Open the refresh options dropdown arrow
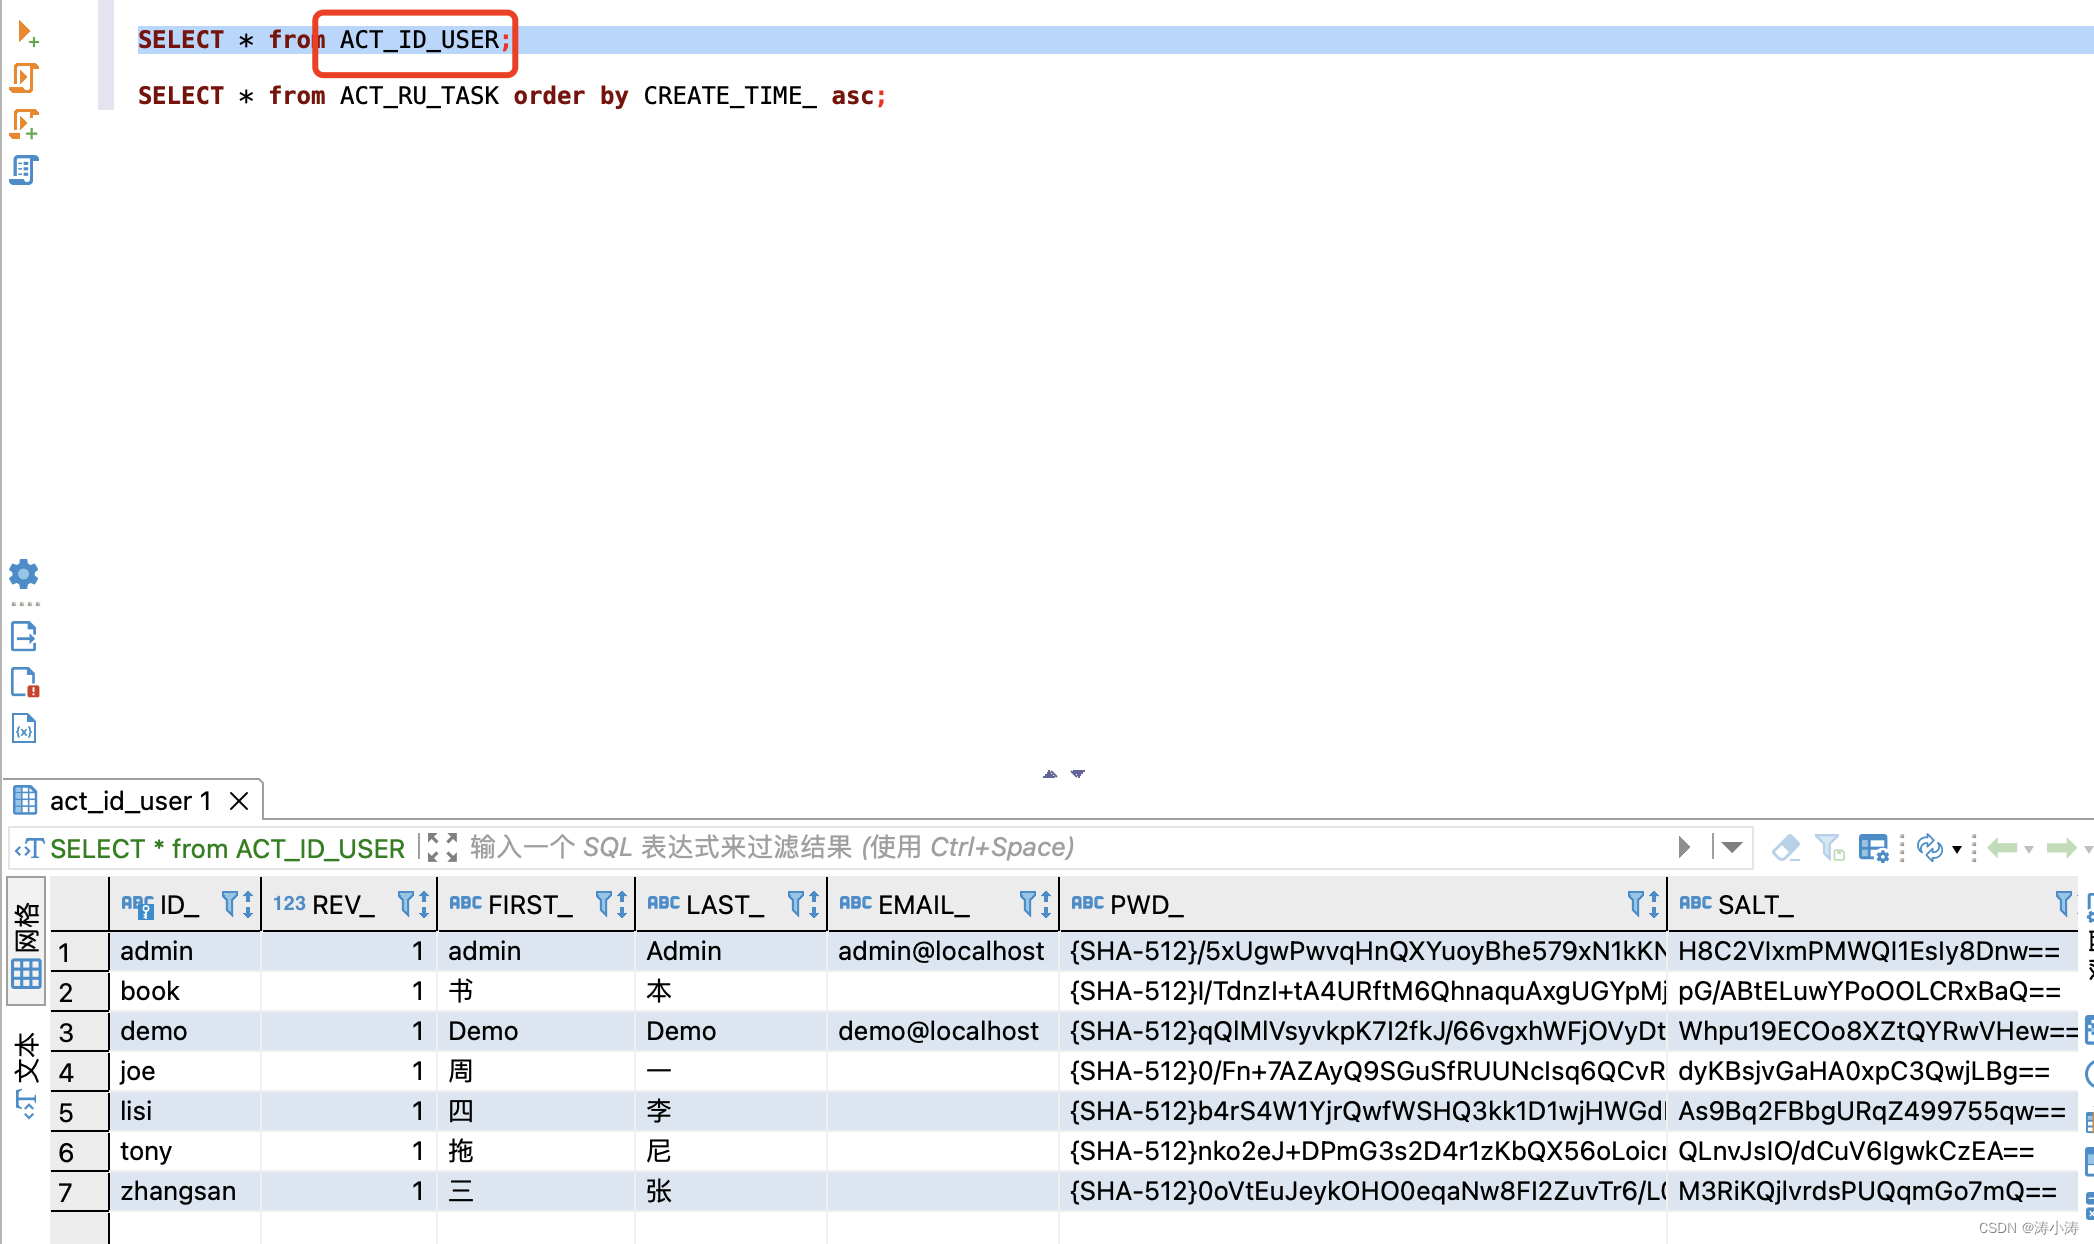Screen dimensions: 2094x1244 pos(1957,850)
